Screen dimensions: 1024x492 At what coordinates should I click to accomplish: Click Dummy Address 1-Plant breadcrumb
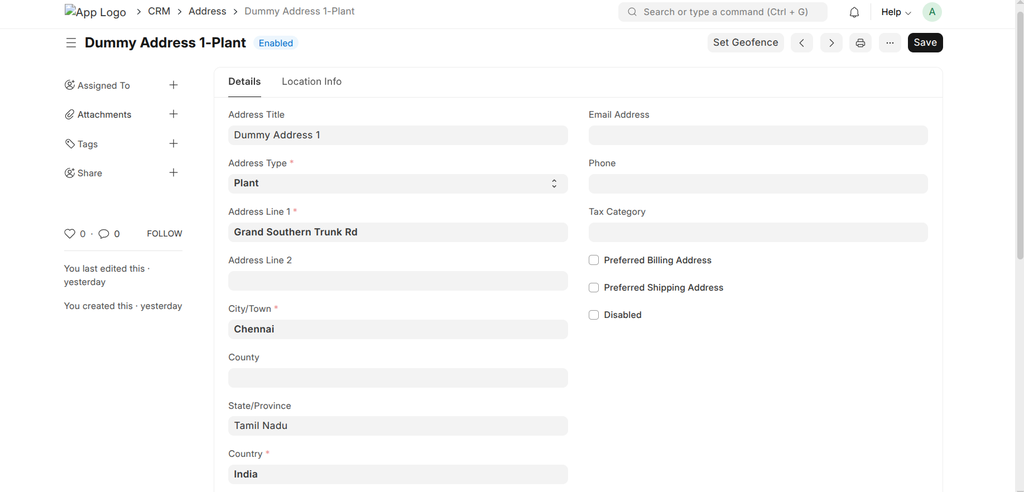tap(299, 11)
